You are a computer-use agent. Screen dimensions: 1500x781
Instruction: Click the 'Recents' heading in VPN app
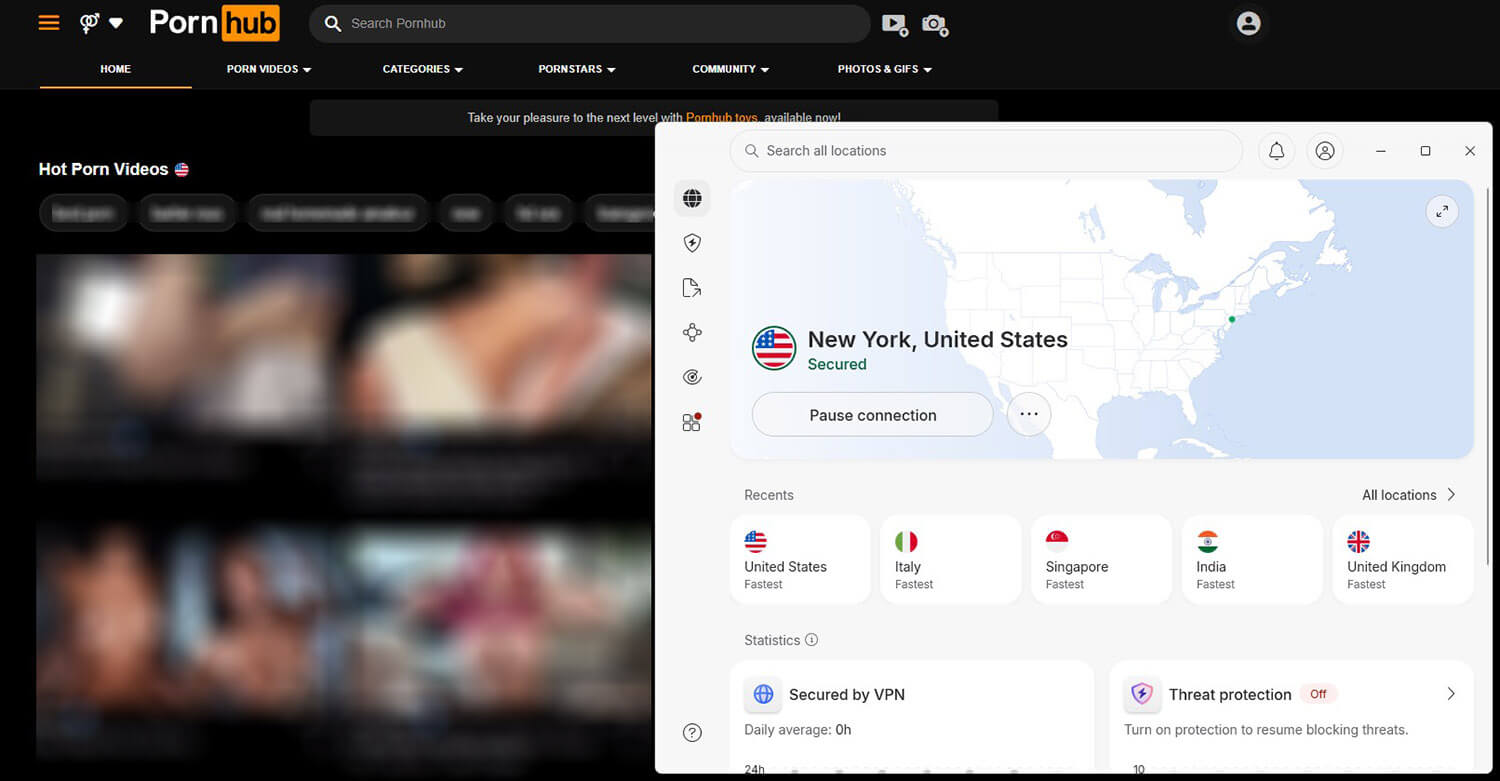click(x=769, y=495)
